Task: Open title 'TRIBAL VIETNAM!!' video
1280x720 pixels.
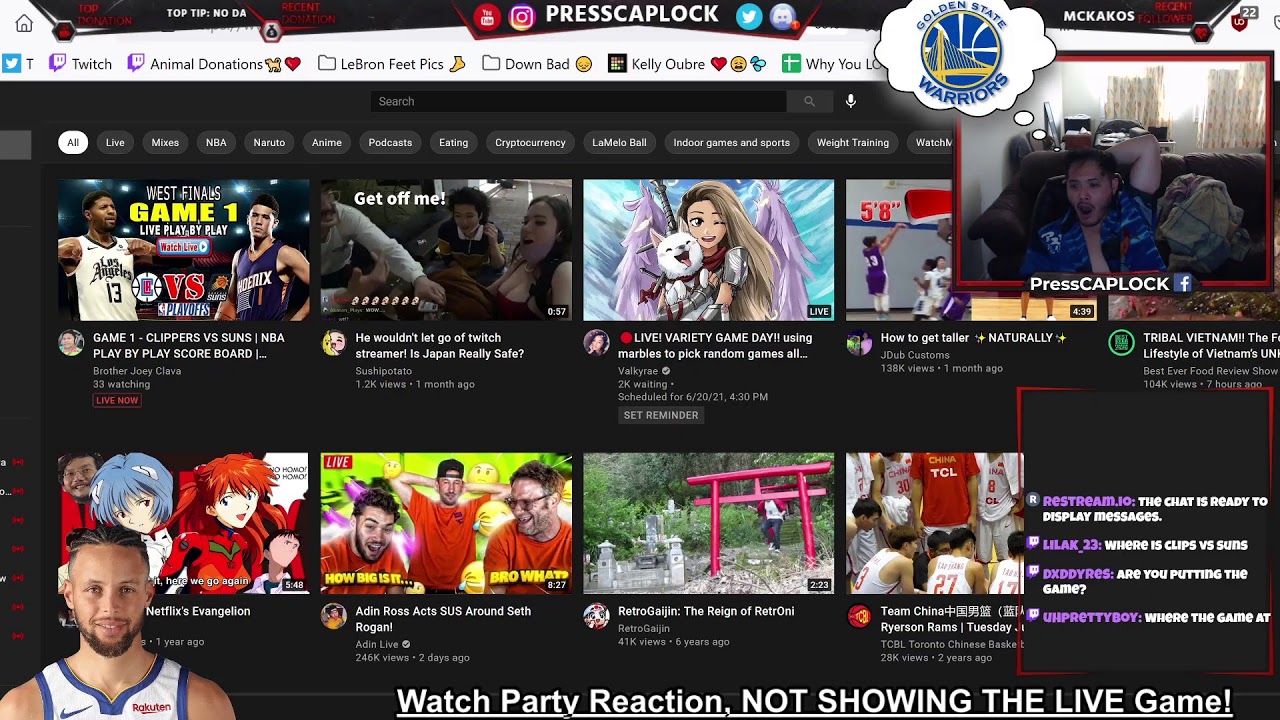Action: click(x=1211, y=345)
